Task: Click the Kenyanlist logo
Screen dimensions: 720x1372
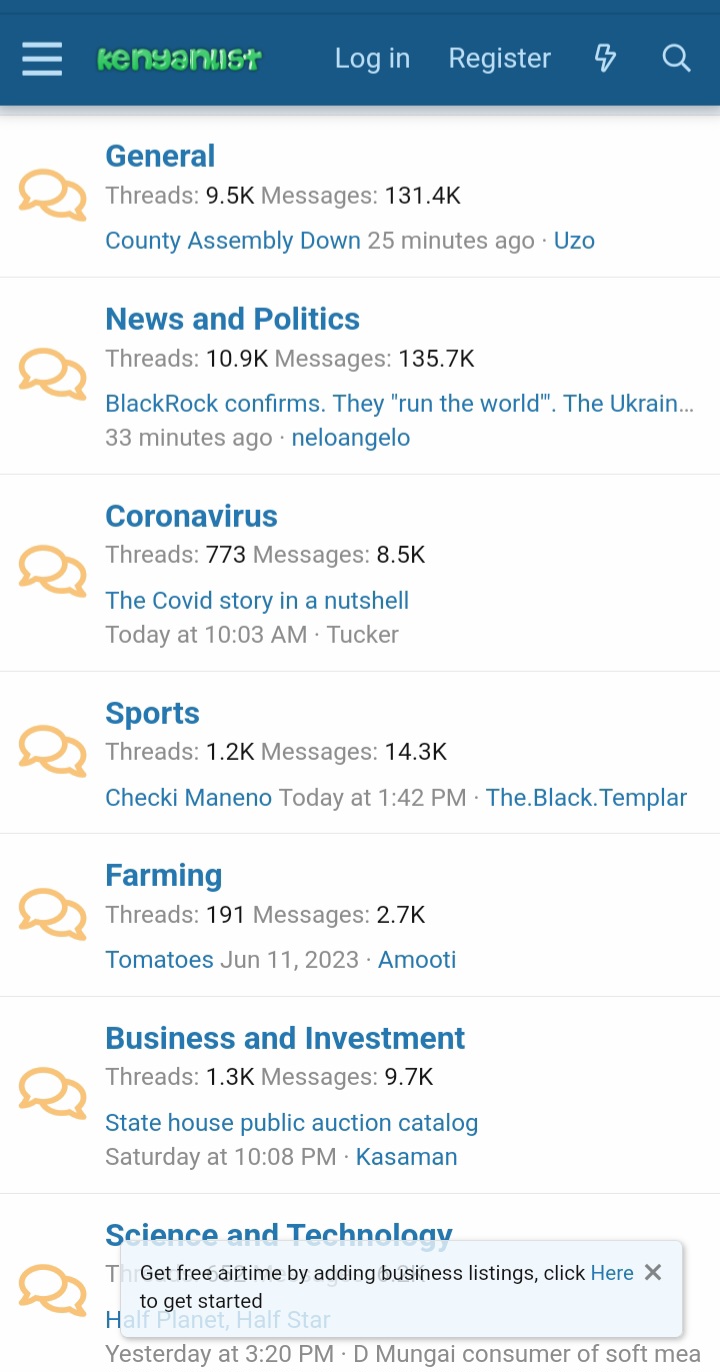Action: [x=179, y=59]
